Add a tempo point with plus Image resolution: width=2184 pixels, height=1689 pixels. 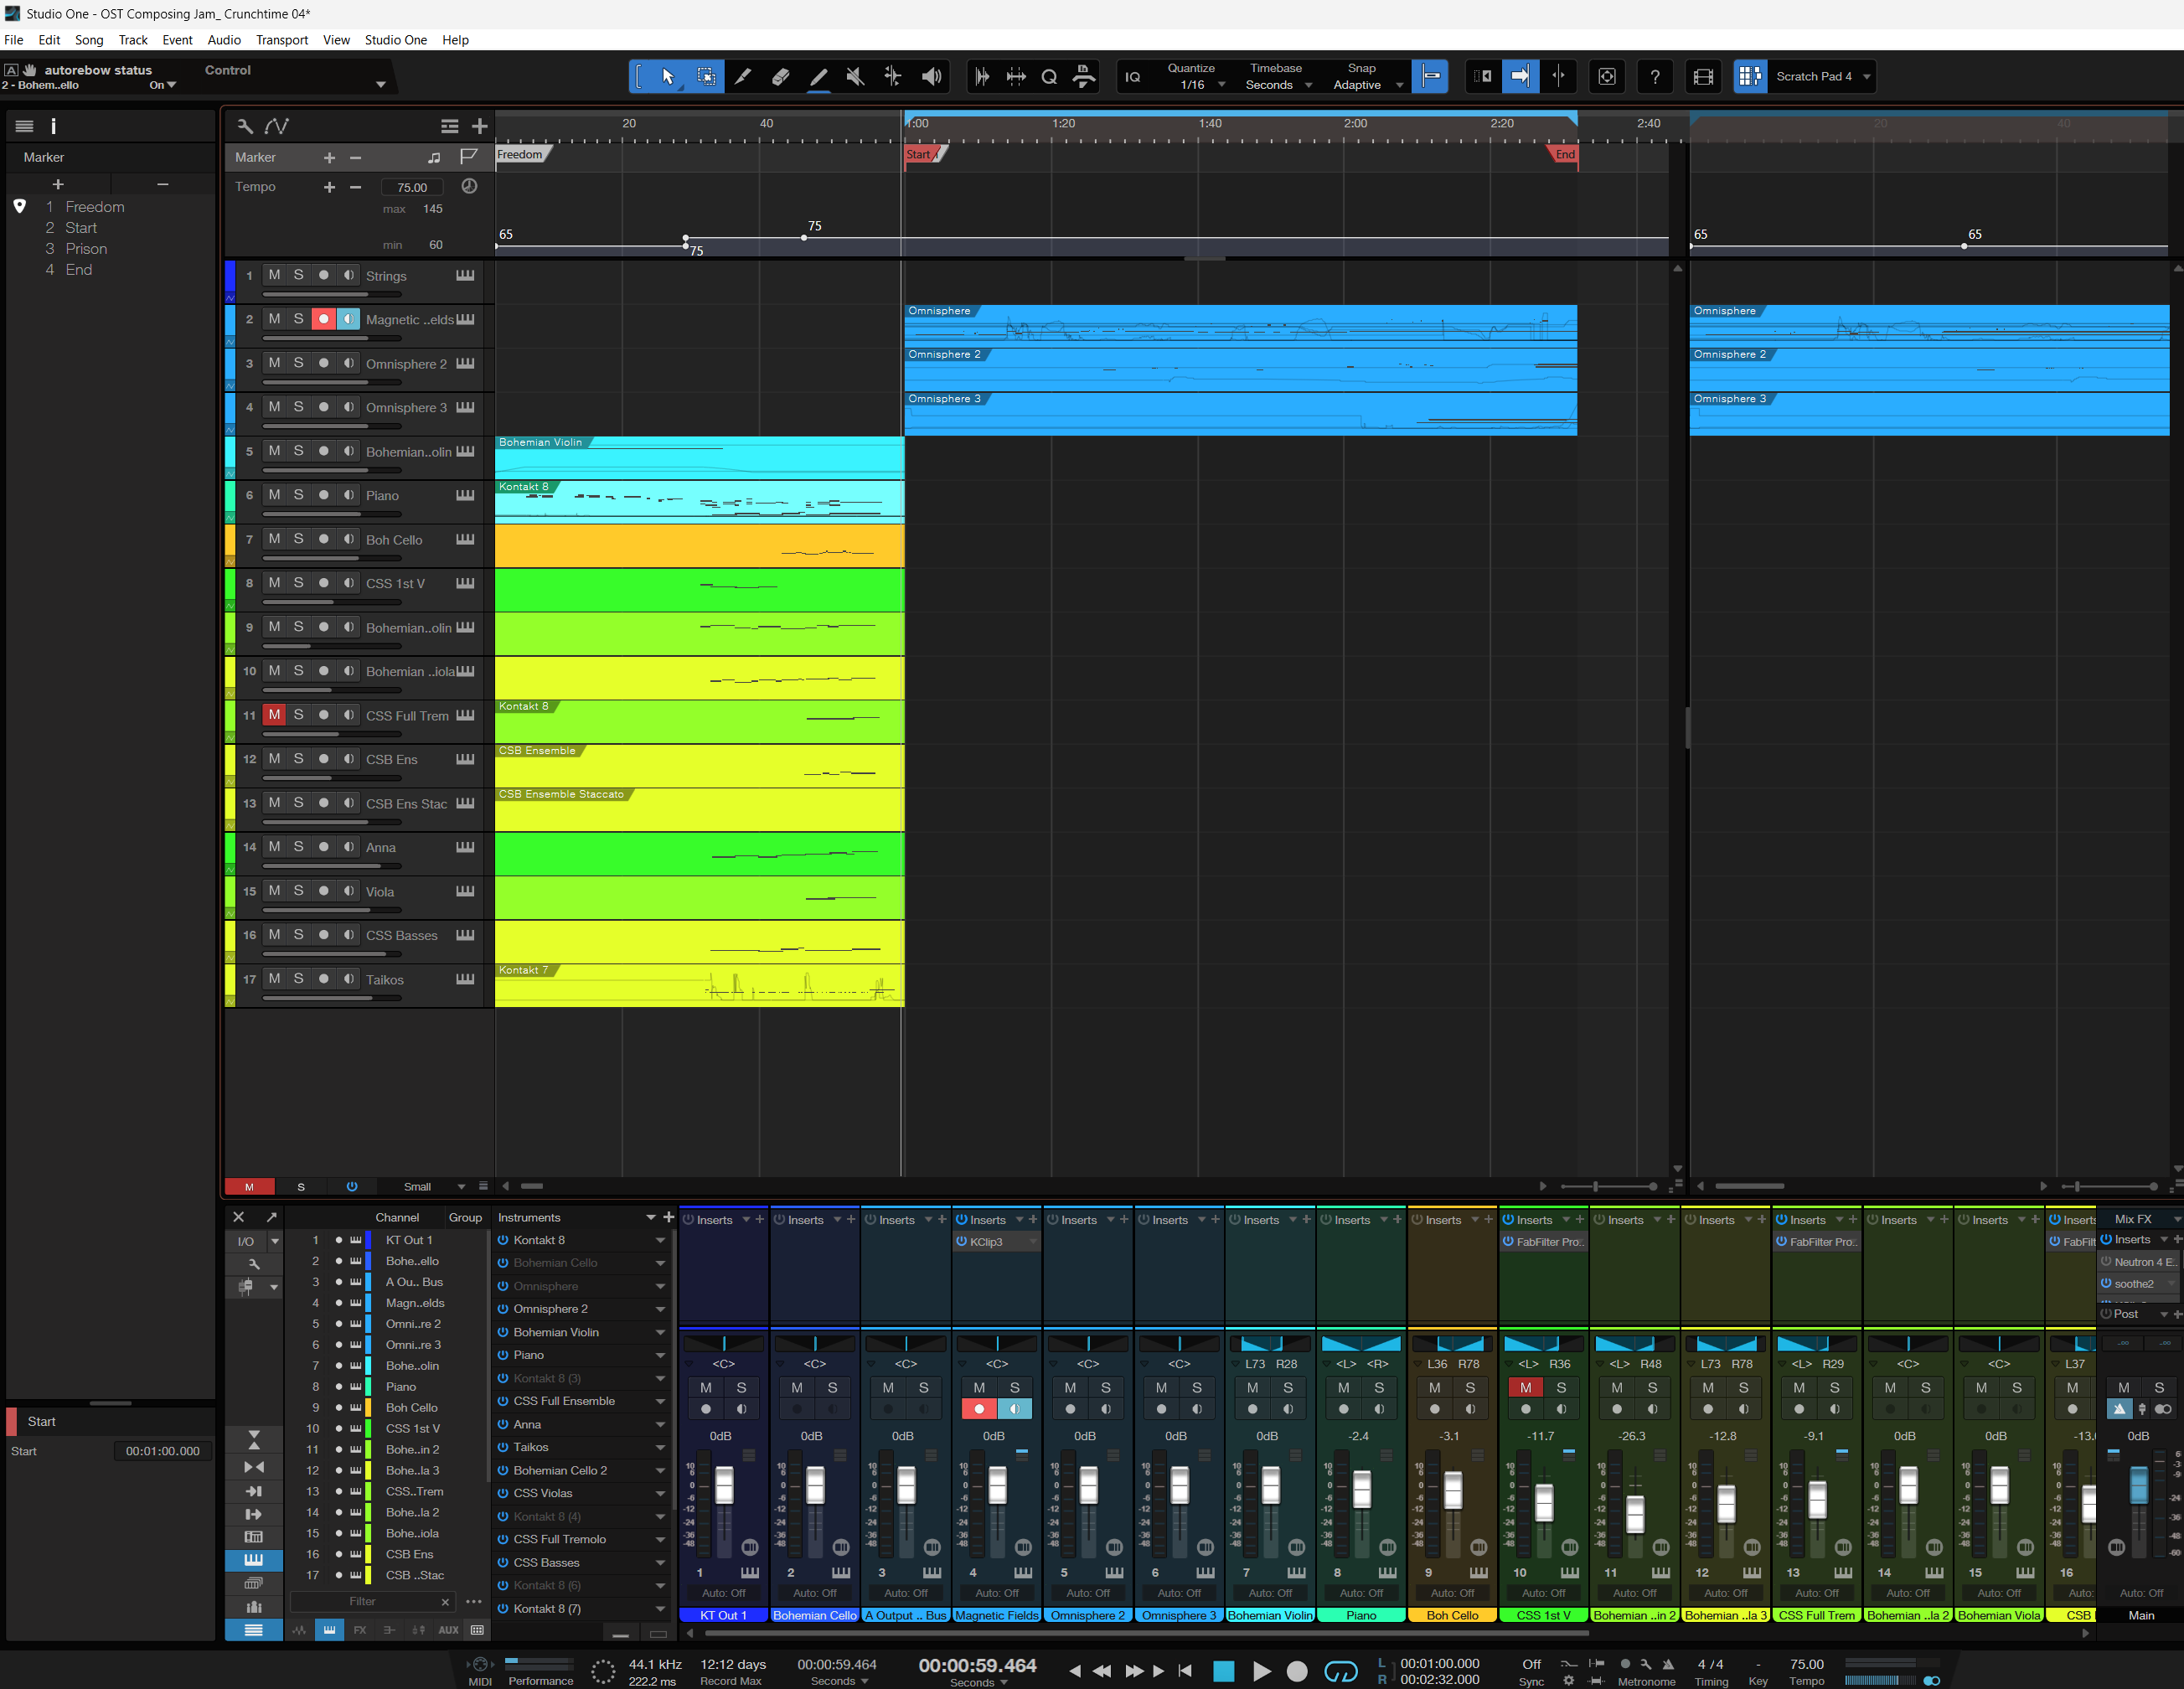pyautogui.click(x=329, y=187)
